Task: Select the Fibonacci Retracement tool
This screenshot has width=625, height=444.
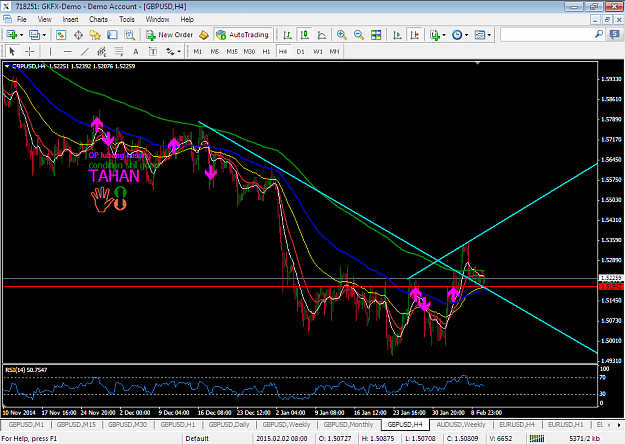Action: tap(119, 51)
